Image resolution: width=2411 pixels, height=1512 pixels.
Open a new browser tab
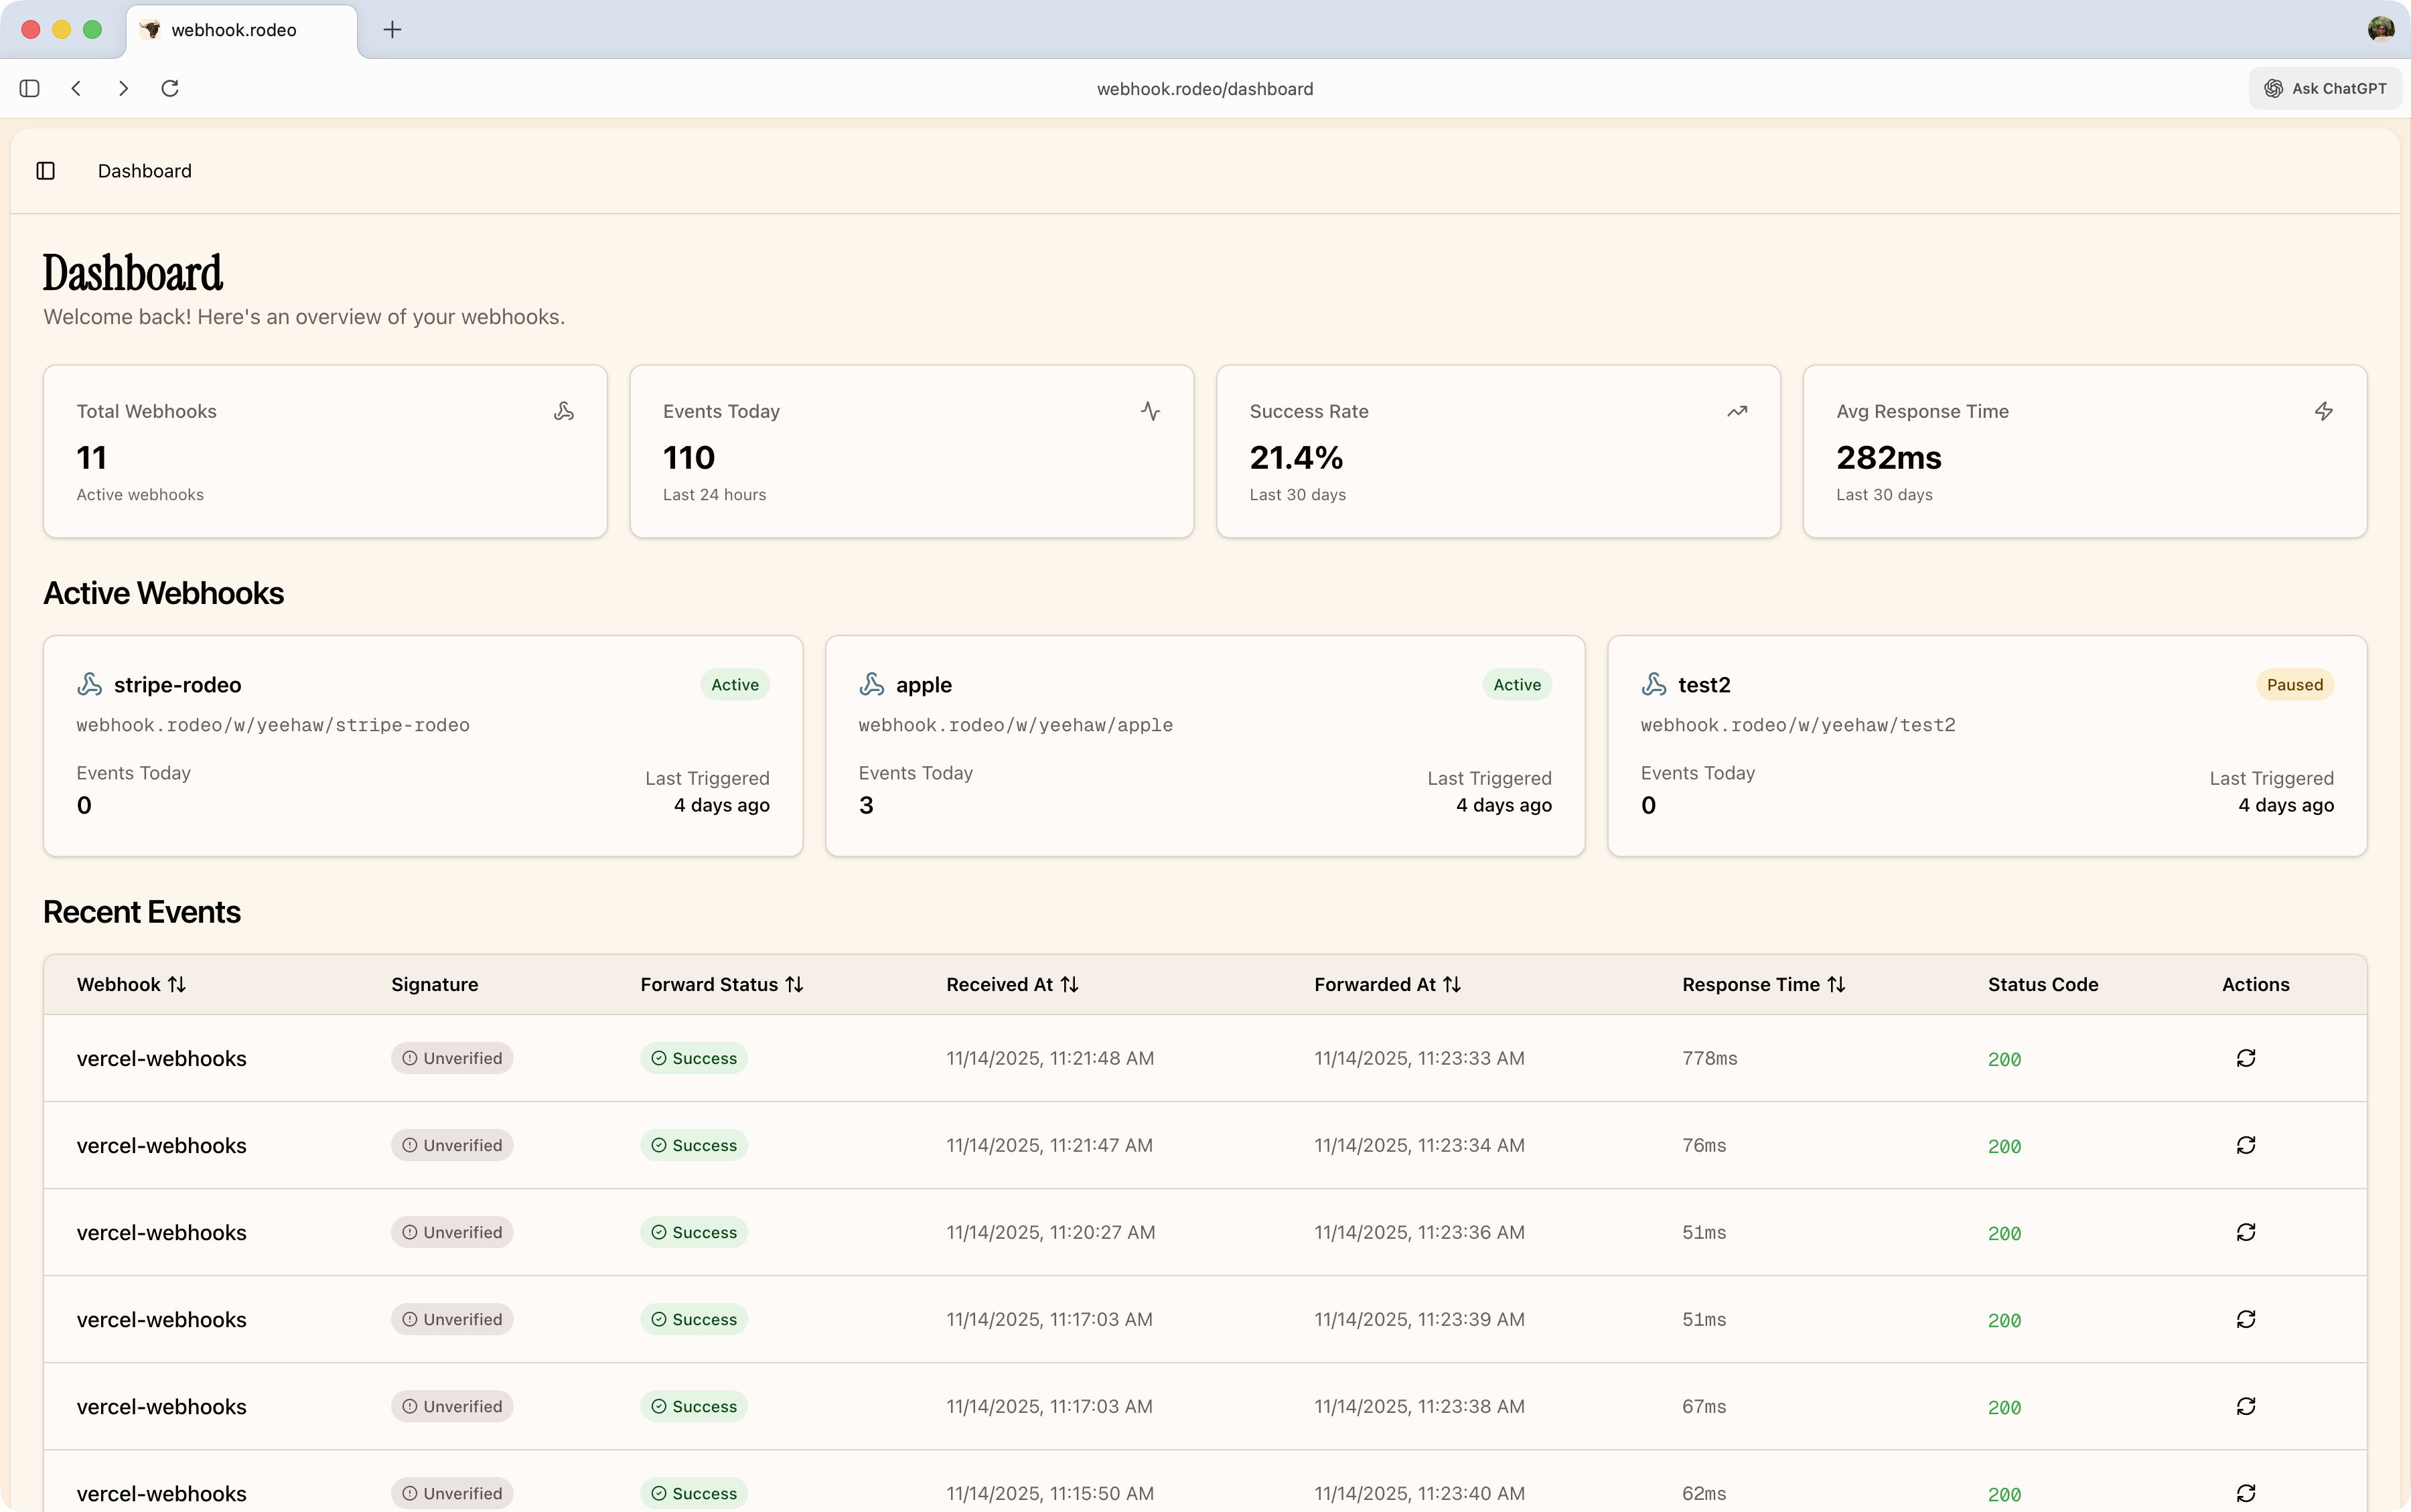(392, 29)
